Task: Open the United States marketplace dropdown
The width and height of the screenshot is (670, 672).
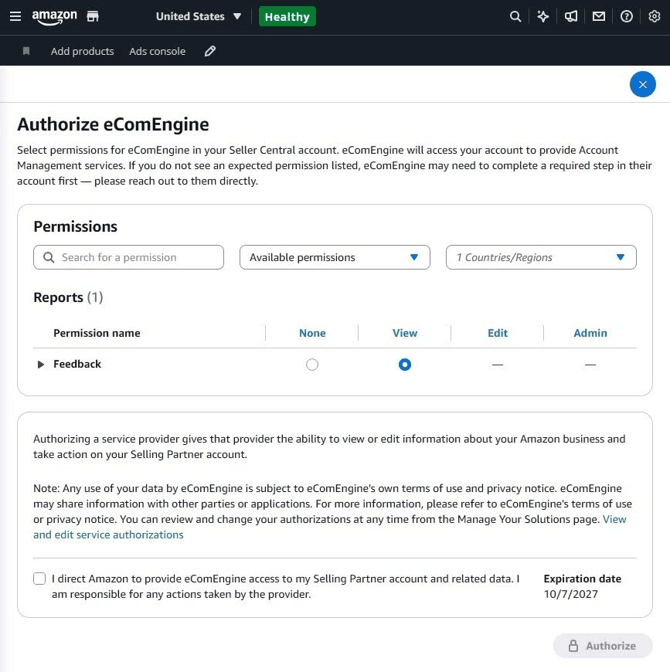Action: point(198,16)
